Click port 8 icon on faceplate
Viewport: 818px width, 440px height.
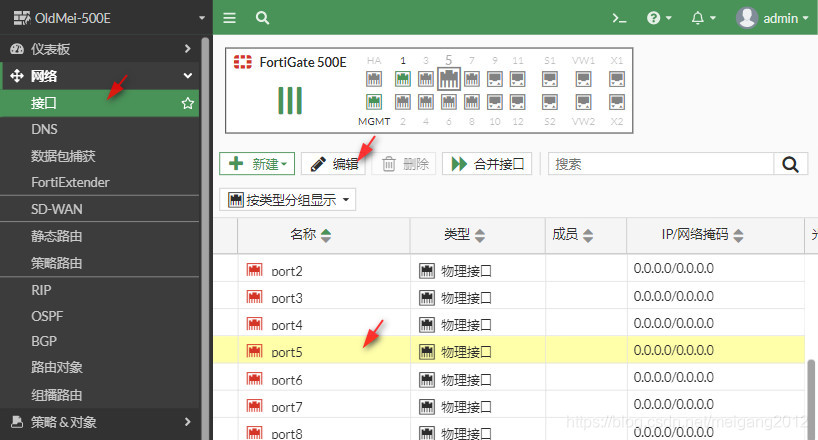(x=472, y=102)
